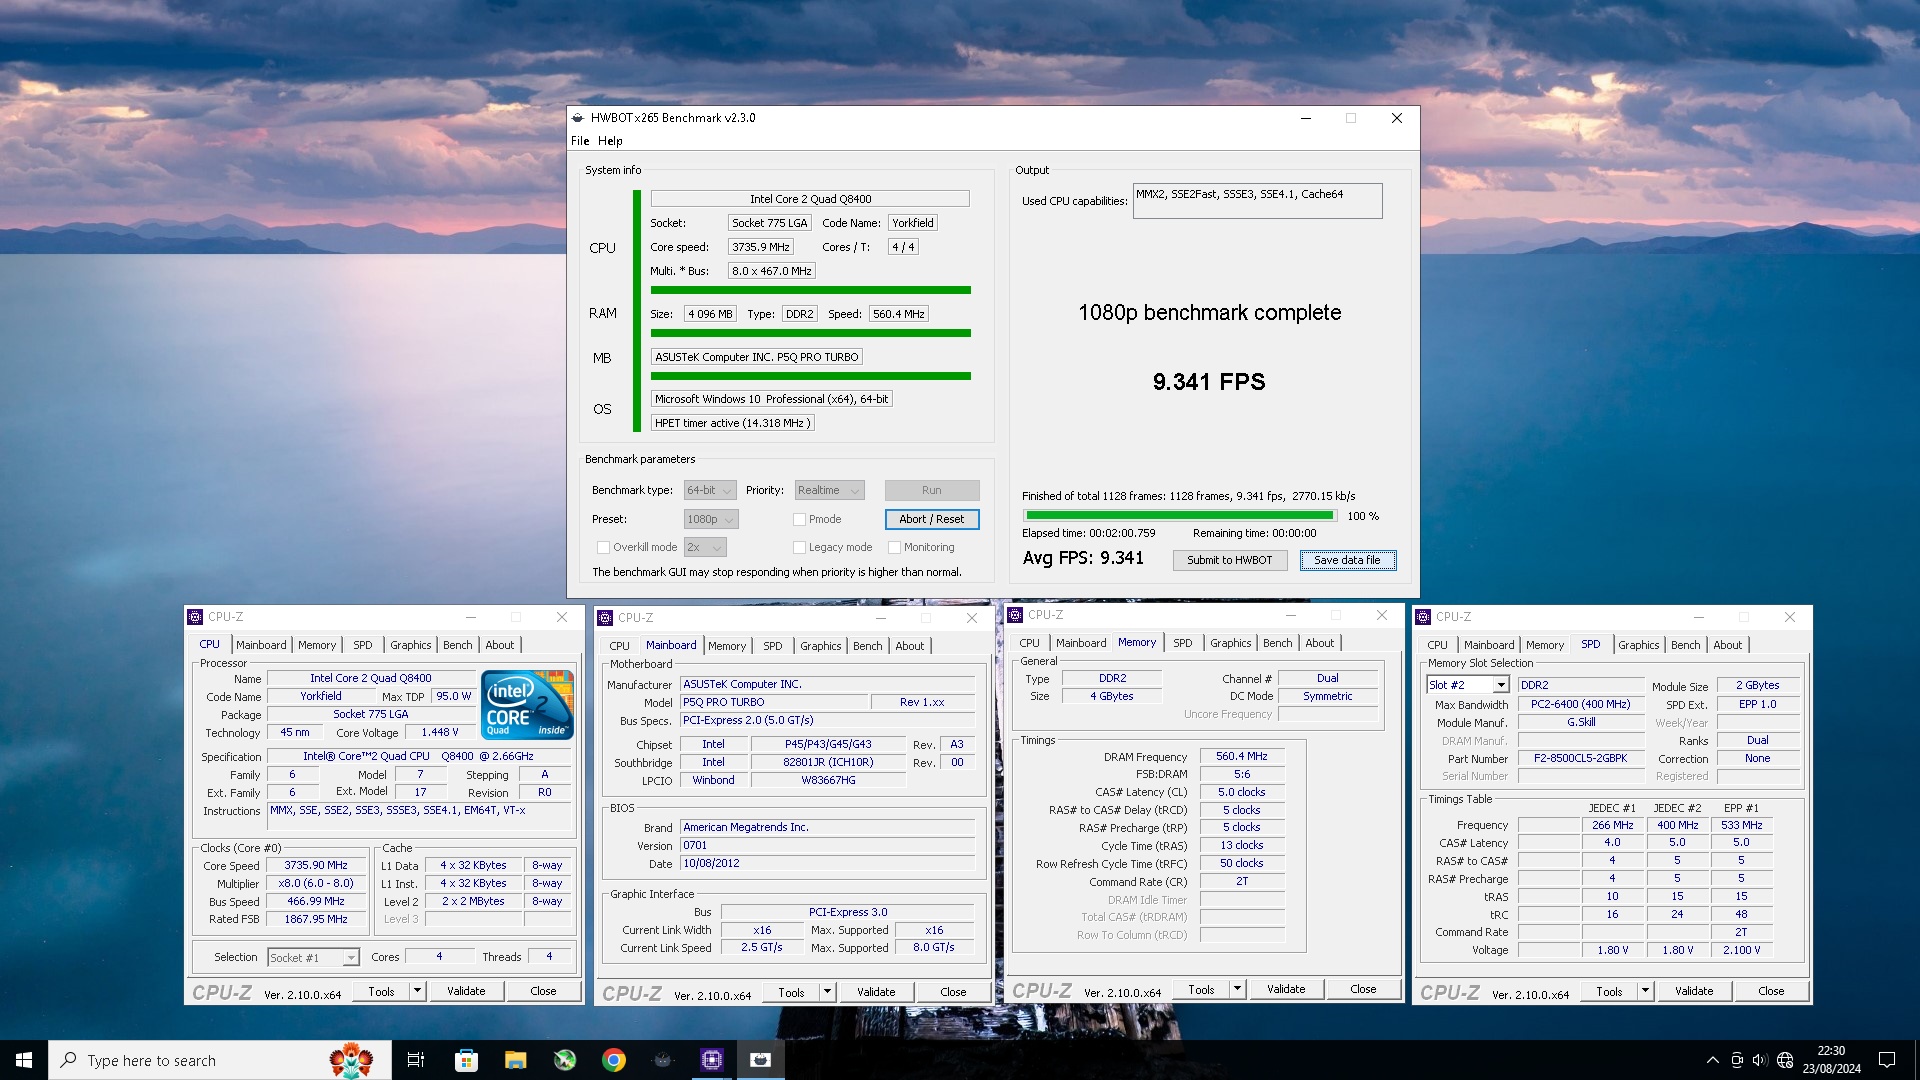Click the tray icon next to the chevron
This screenshot has height=1080, width=1920.
(1737, 1060)
